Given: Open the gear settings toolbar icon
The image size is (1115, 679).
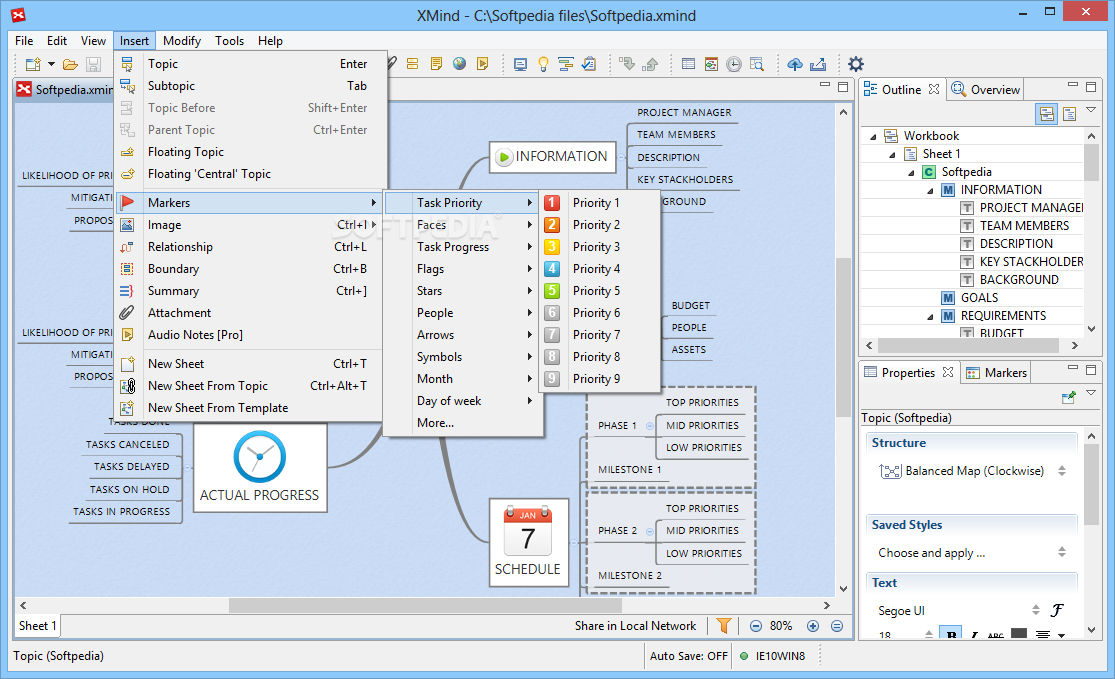Looking at the screenshot, I should click(x=856, y=64).
